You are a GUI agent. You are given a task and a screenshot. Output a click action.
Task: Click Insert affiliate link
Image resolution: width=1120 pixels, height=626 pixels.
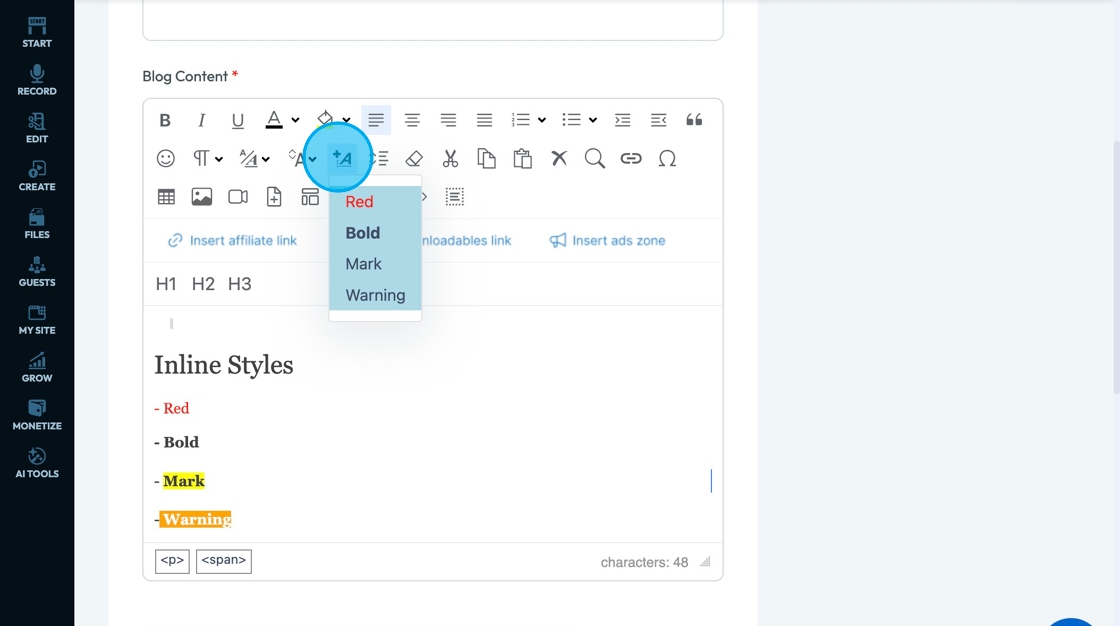pos(233,241)
